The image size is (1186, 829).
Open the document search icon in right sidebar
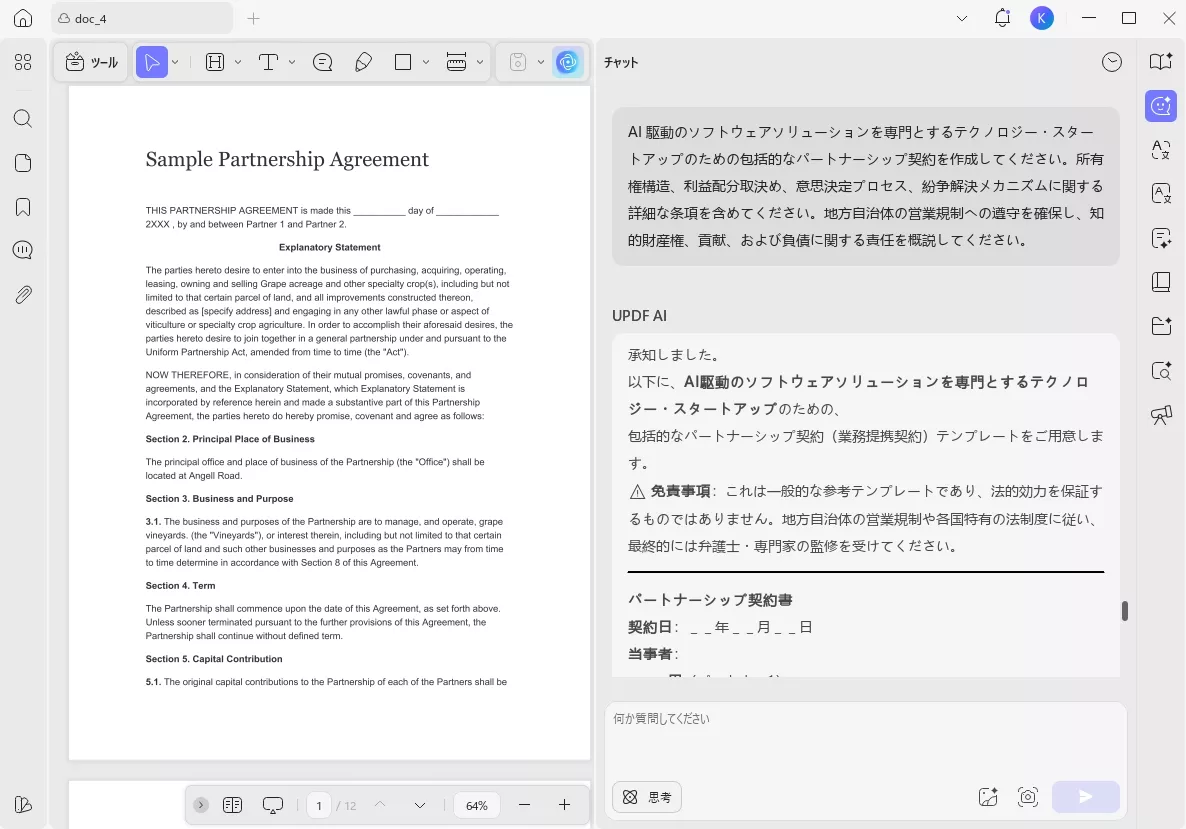pyautogui.click(x=1161, y=371)
